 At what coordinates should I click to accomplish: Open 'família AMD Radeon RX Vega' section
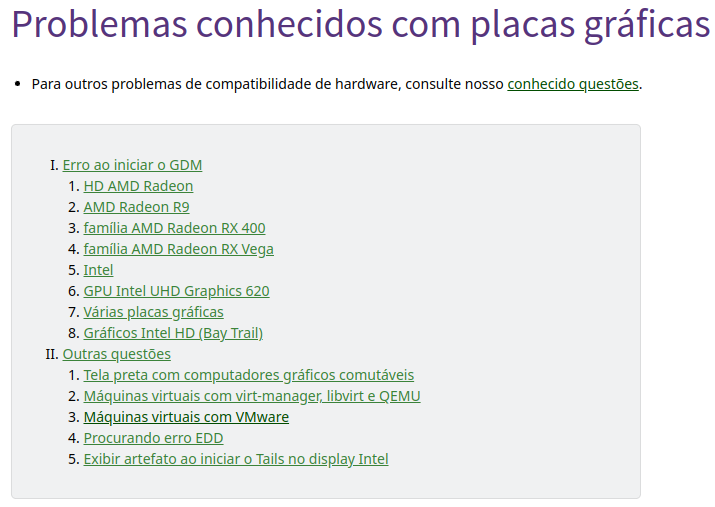click(x=178, y=249)
